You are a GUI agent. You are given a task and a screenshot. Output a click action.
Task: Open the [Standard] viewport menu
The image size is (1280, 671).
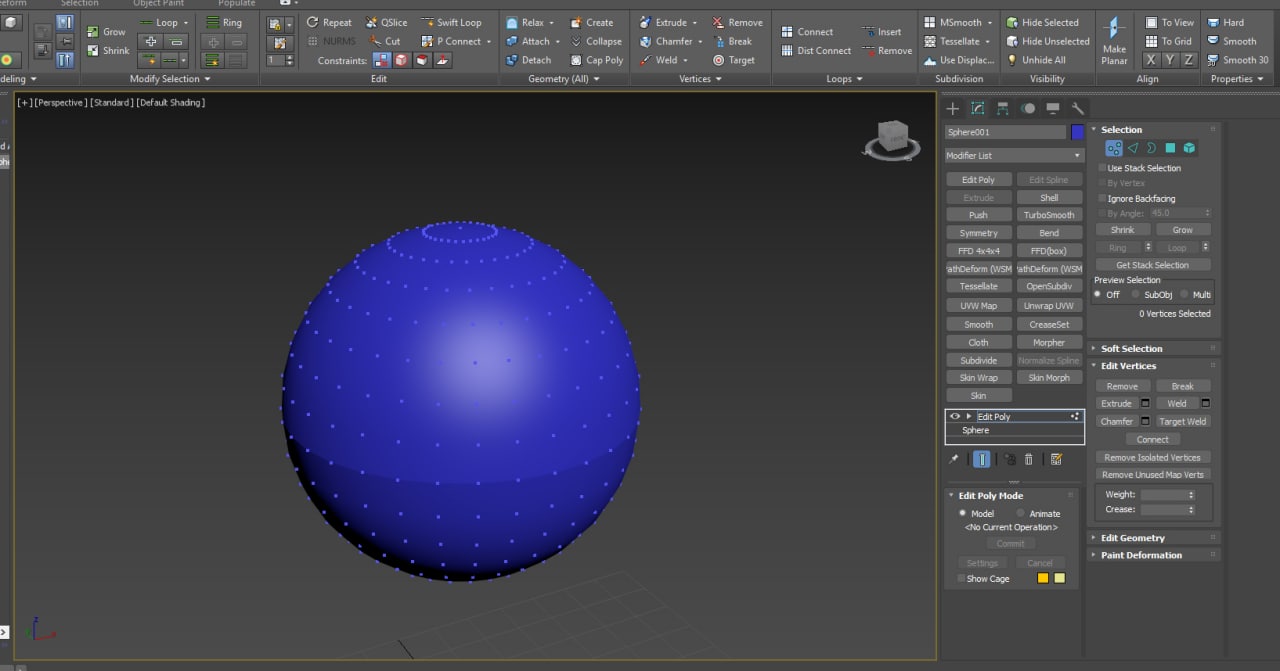pos(111,102)
